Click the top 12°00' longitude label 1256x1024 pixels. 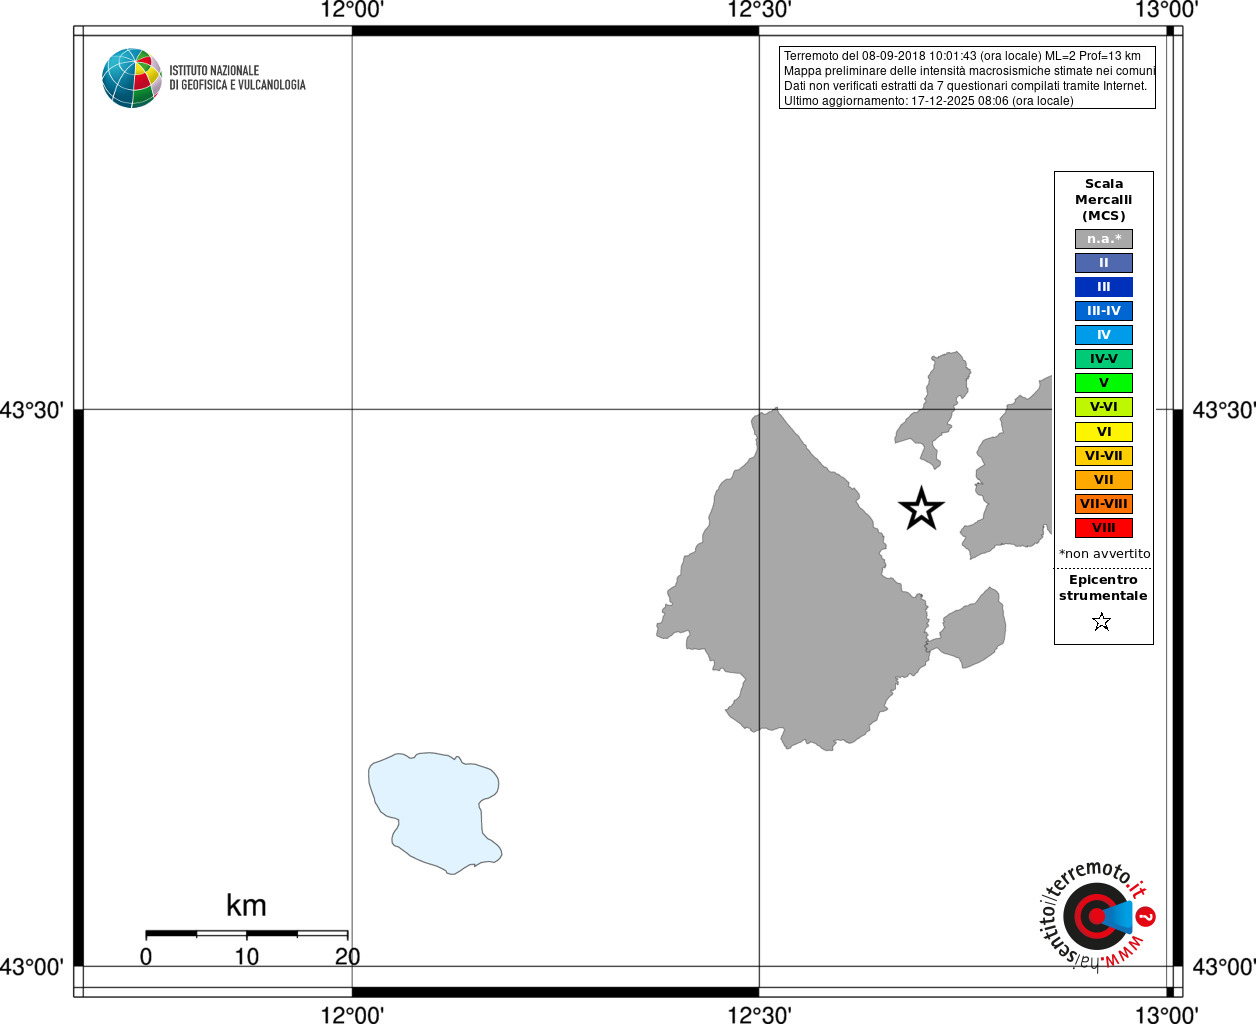[x=352, y=10]
